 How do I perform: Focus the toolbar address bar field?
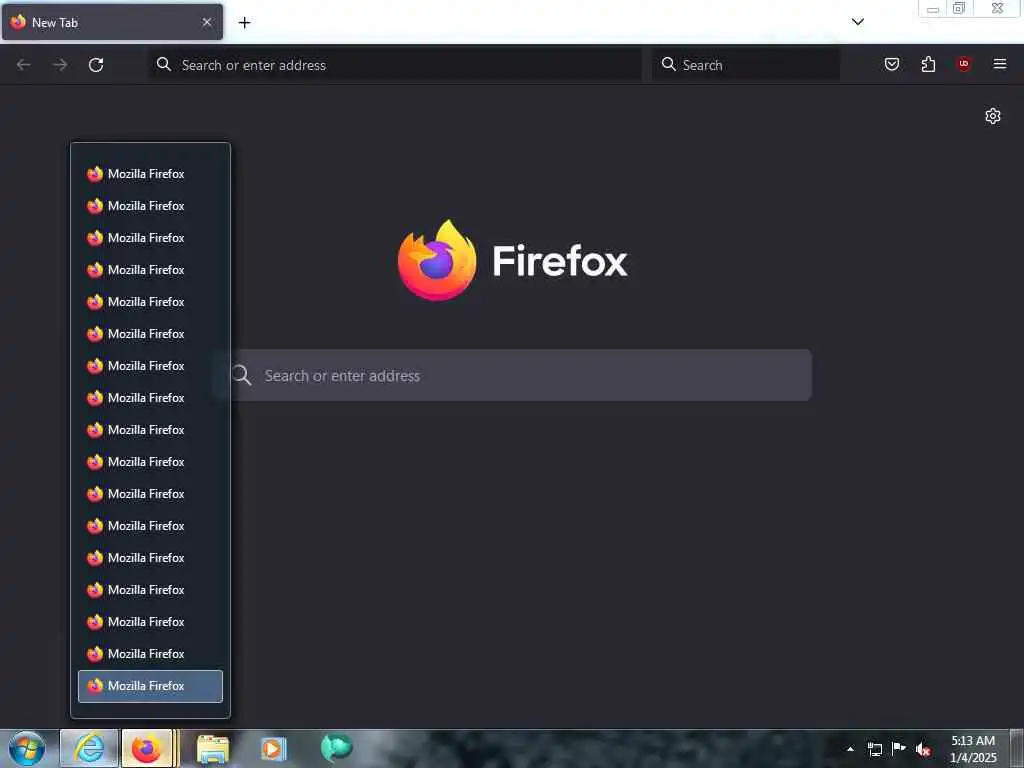pyautogui.click(x=395, y=65)
